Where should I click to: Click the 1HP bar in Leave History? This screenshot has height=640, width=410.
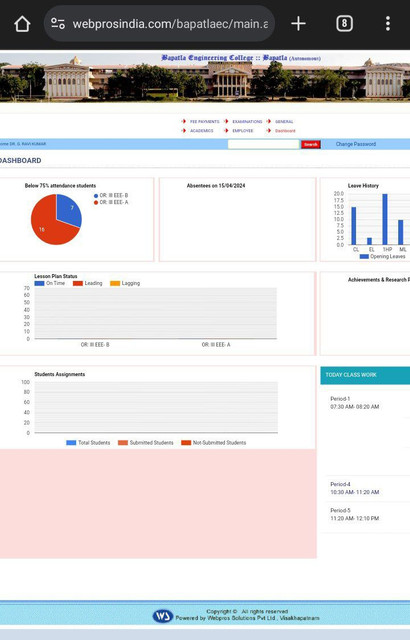coord(385,219)
